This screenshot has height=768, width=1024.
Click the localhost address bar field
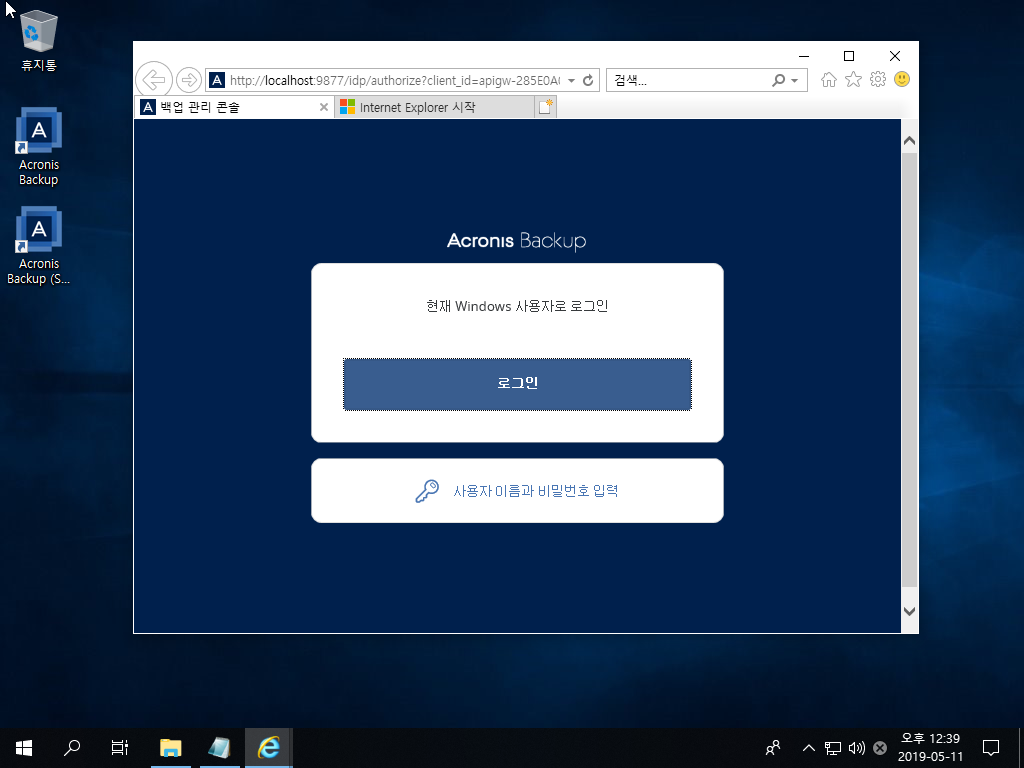(x=394, y=80)
